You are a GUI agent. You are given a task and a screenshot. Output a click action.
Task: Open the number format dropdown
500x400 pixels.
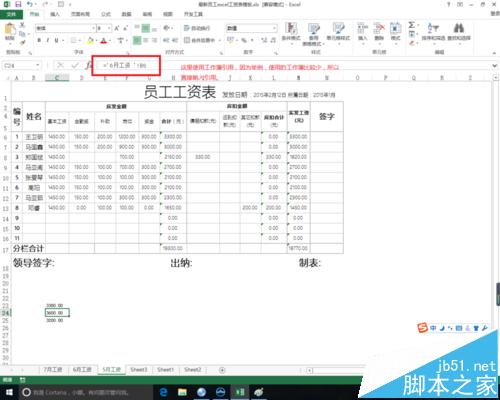(274, 28)
